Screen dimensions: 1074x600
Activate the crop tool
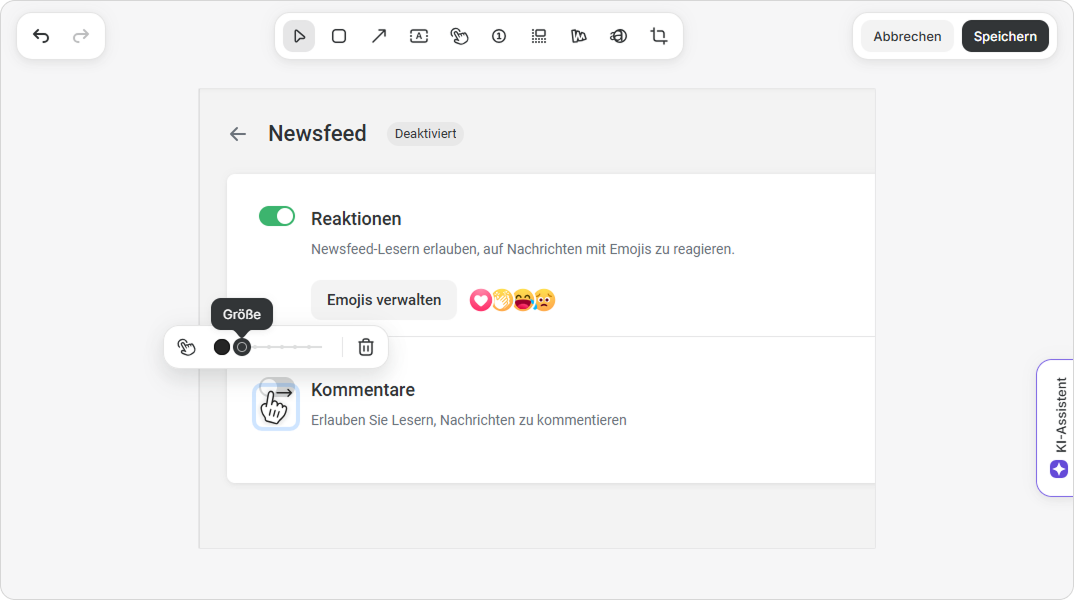(x=659, y=36)
